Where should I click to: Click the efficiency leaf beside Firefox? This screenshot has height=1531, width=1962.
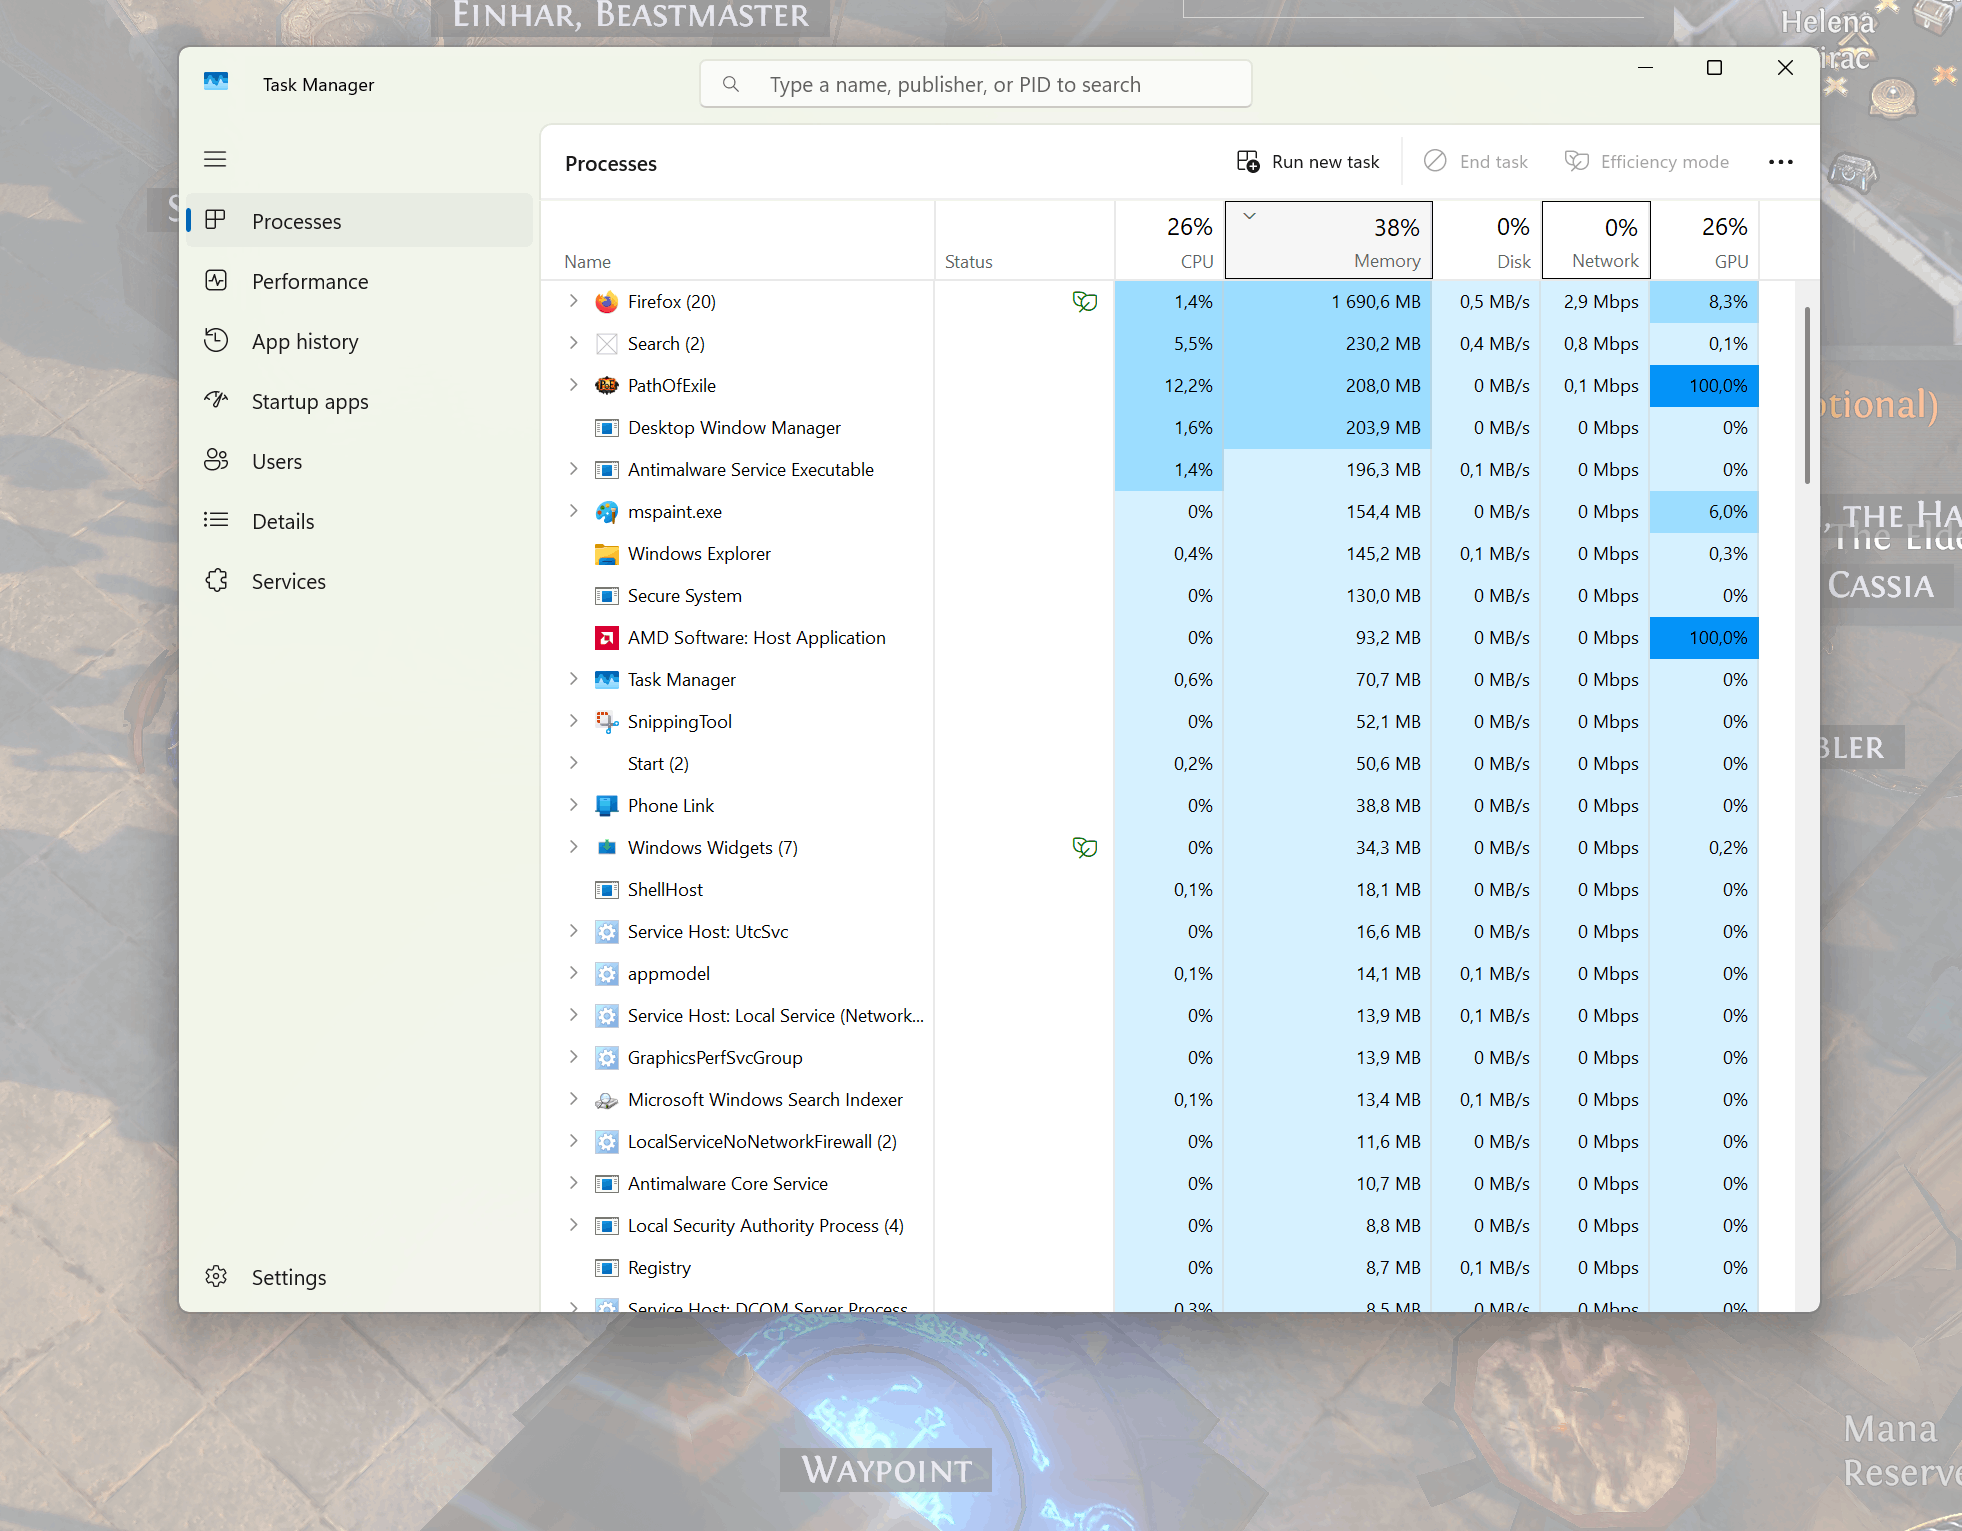tap(1086, 301)
